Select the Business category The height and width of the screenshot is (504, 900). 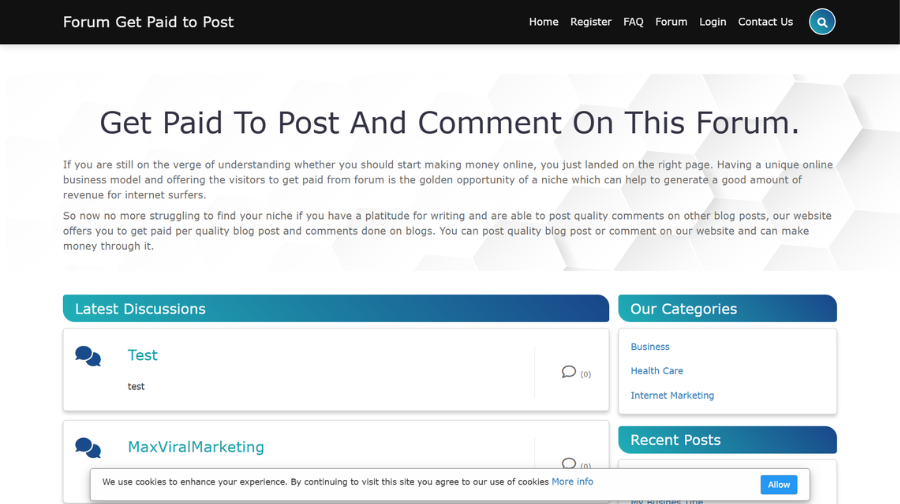(650, 347)
